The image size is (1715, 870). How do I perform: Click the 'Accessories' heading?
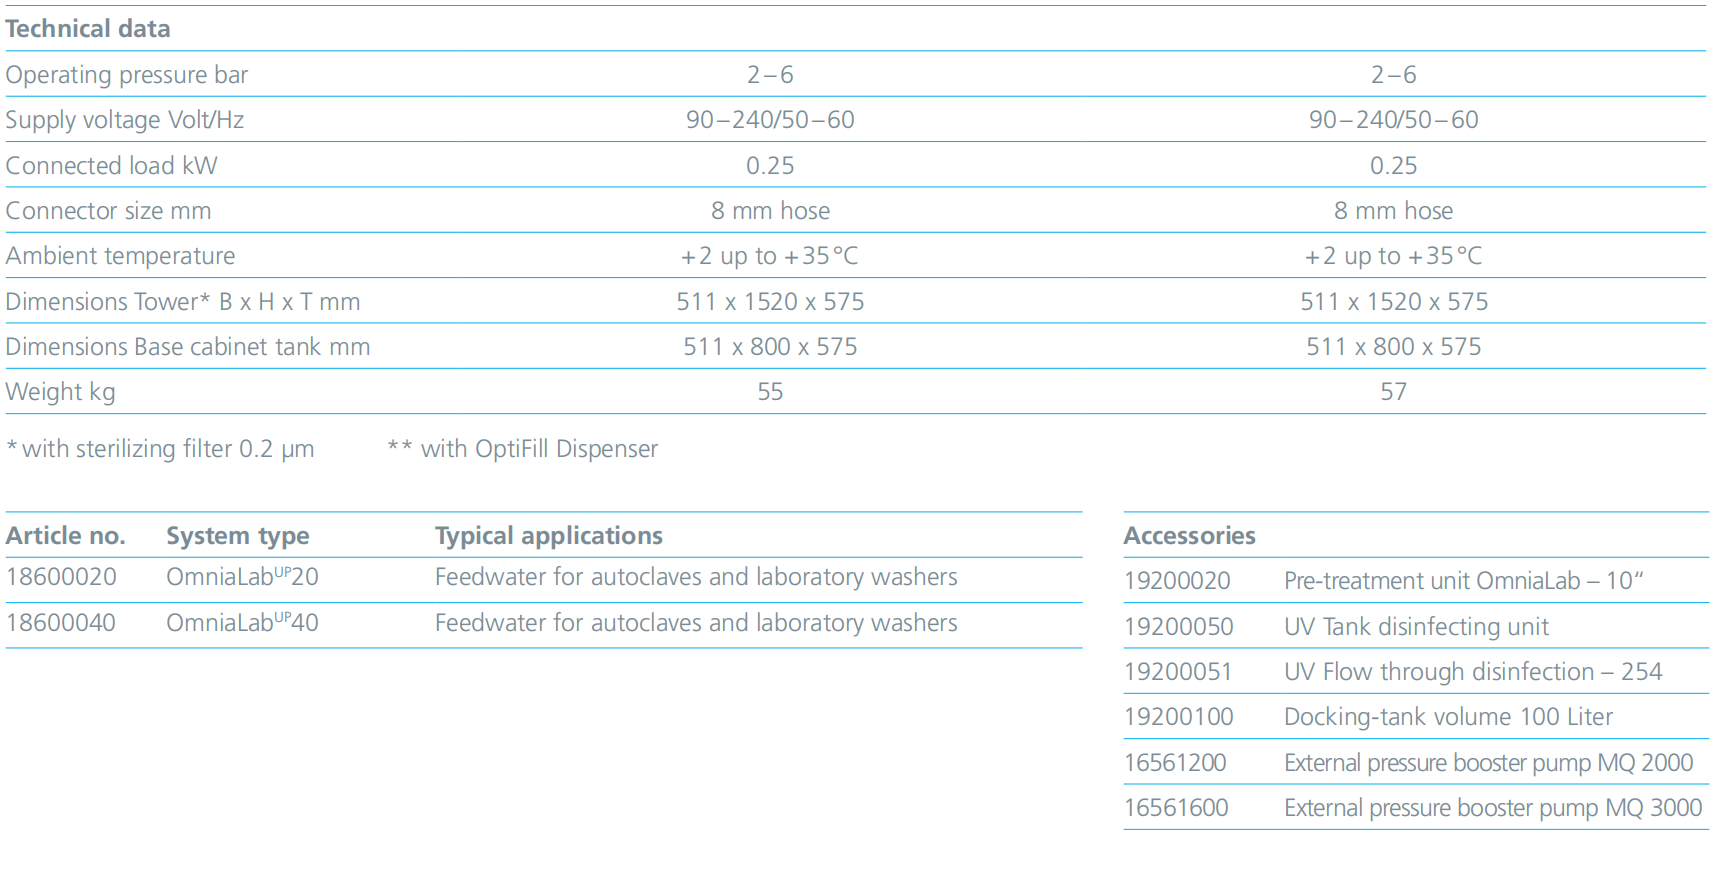point(1190,536)
